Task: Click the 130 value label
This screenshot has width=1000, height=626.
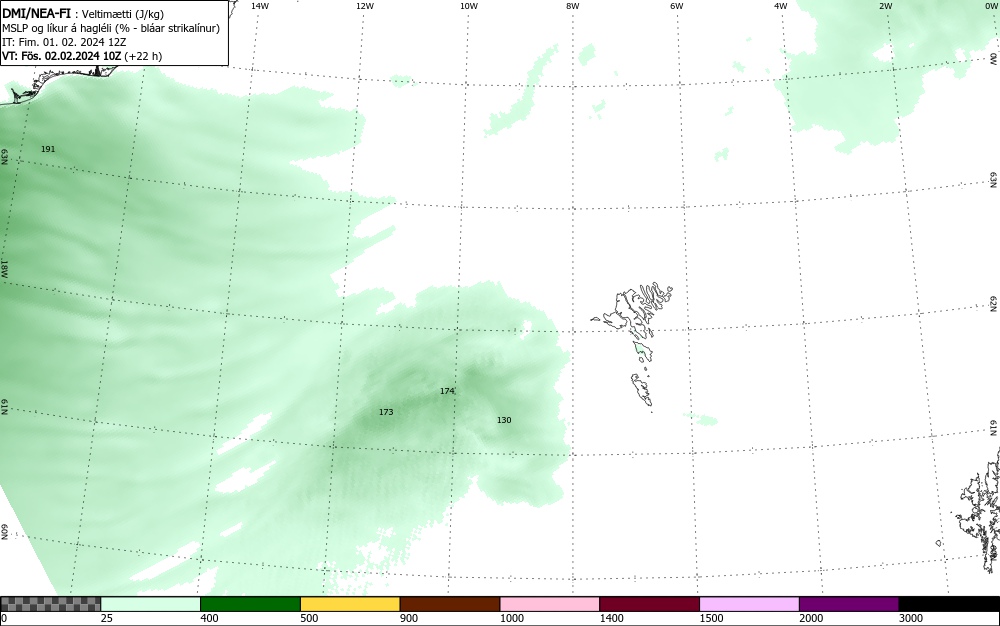Action: click(x=504, y=420)
